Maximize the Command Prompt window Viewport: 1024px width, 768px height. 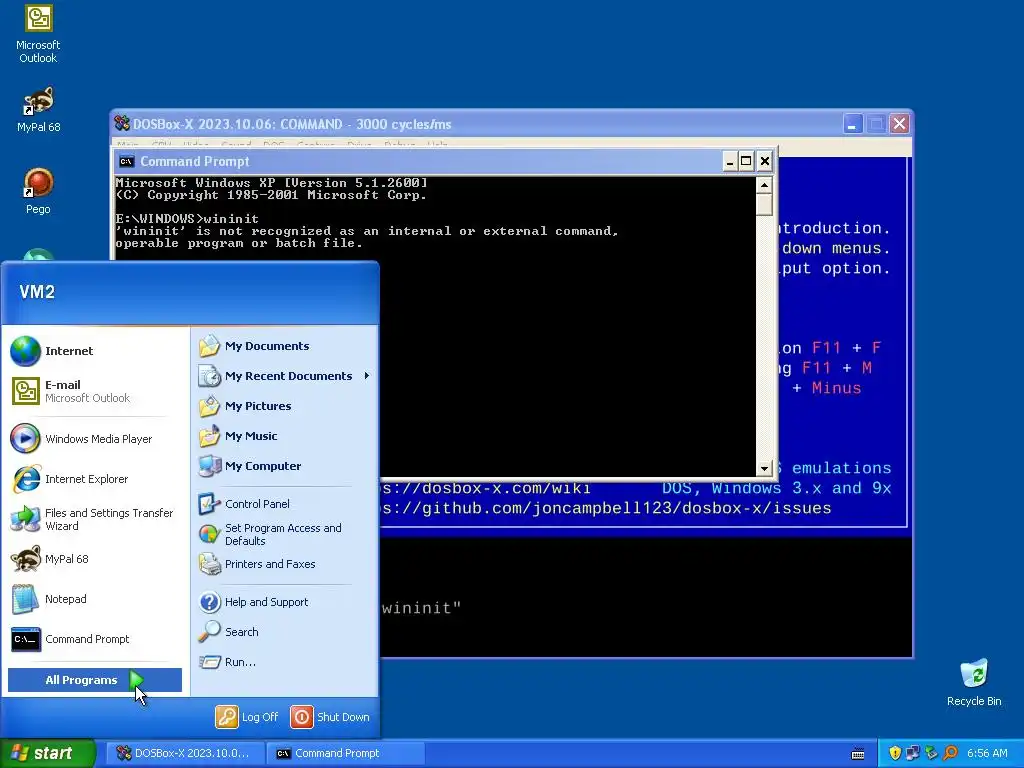point(746,161)
